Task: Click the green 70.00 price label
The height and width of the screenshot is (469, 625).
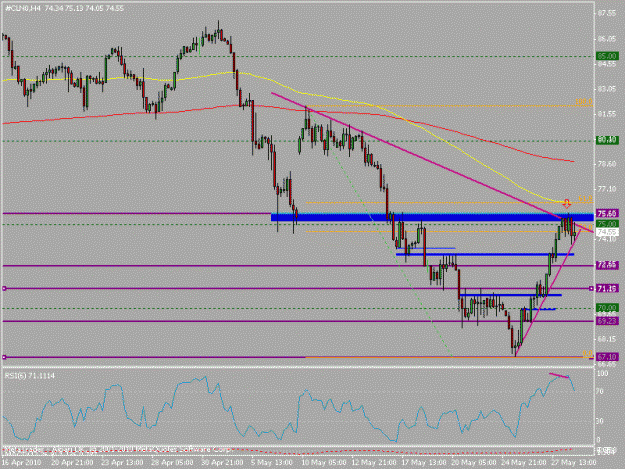Action: pos(607,308)
